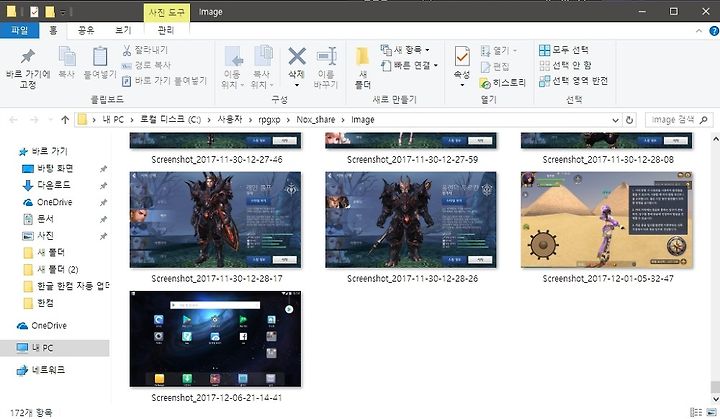
Task: Click Edit (편집) in ribbon
Action: point(495,67)
